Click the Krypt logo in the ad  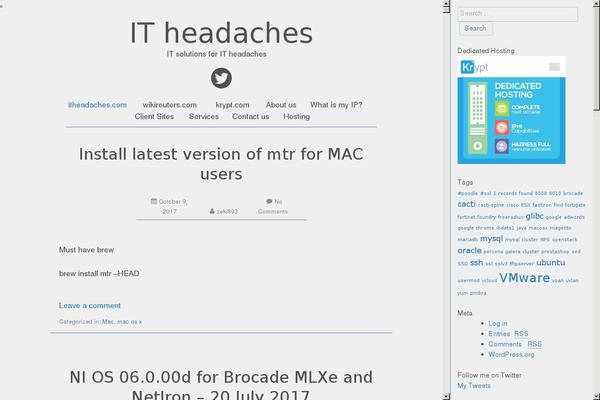coord(474,67)
